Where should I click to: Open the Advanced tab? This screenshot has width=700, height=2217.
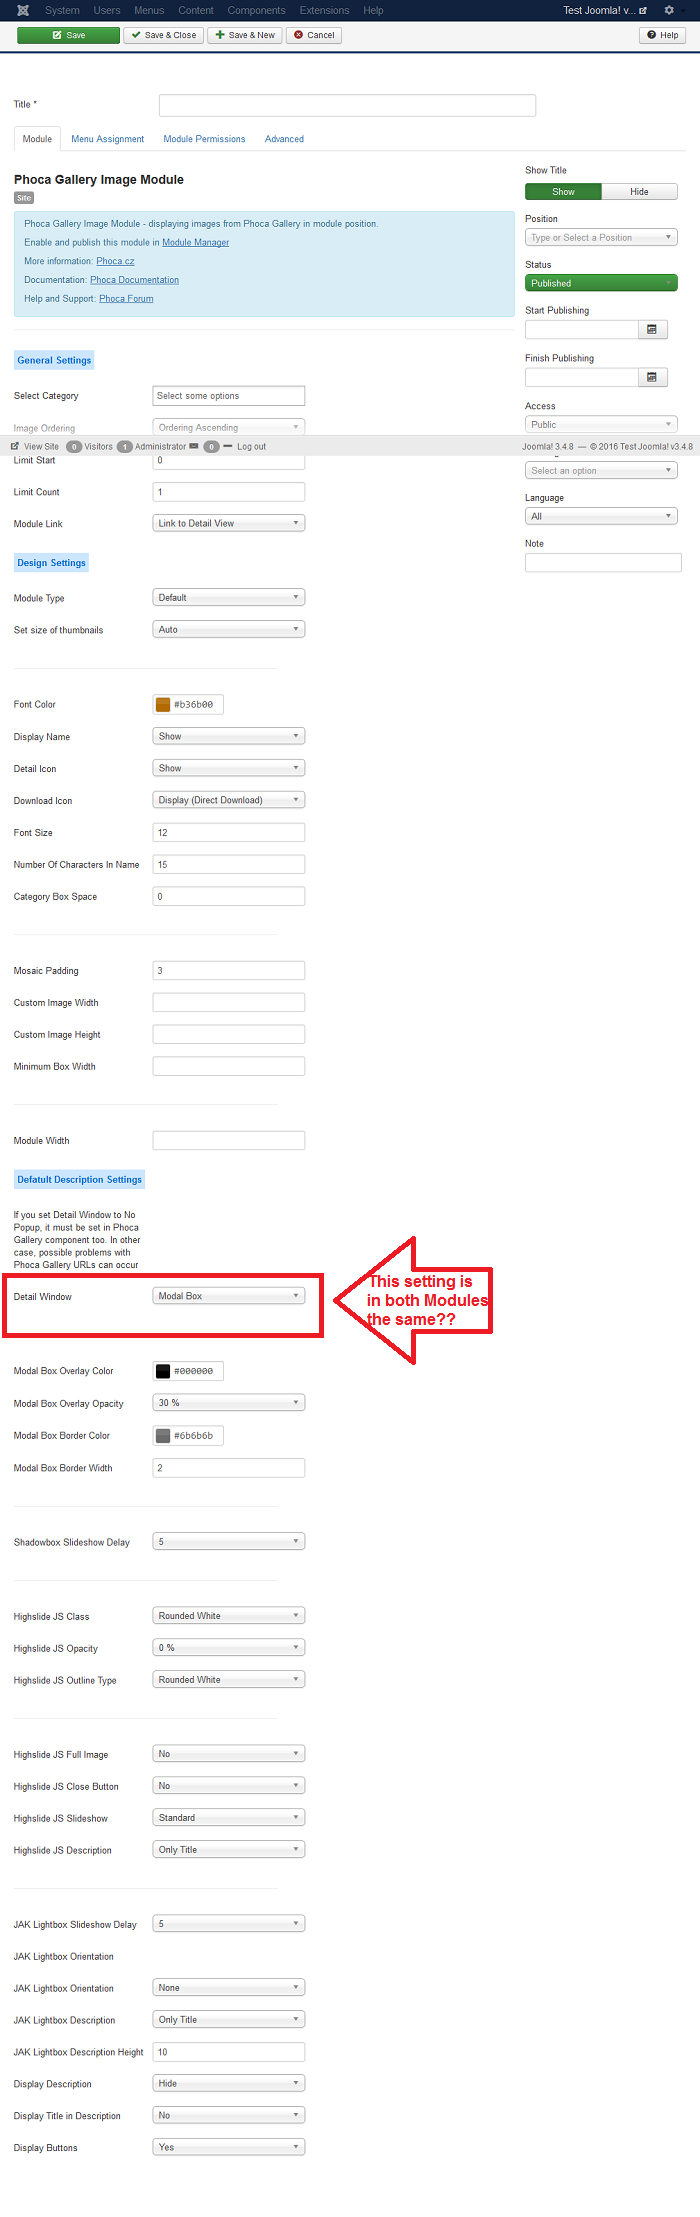284,139
